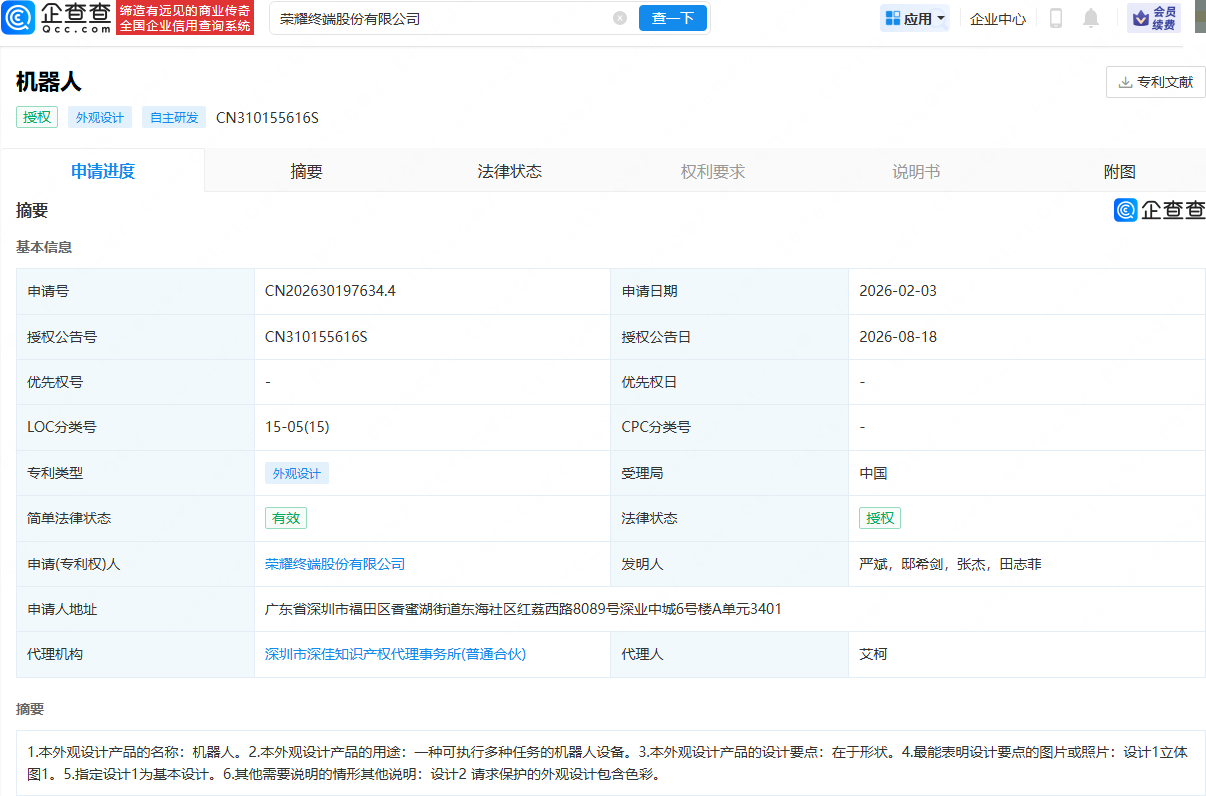Select the 有效 legal status tag
This screenshot has width=1206, height=796.
(x=286, y=518)
